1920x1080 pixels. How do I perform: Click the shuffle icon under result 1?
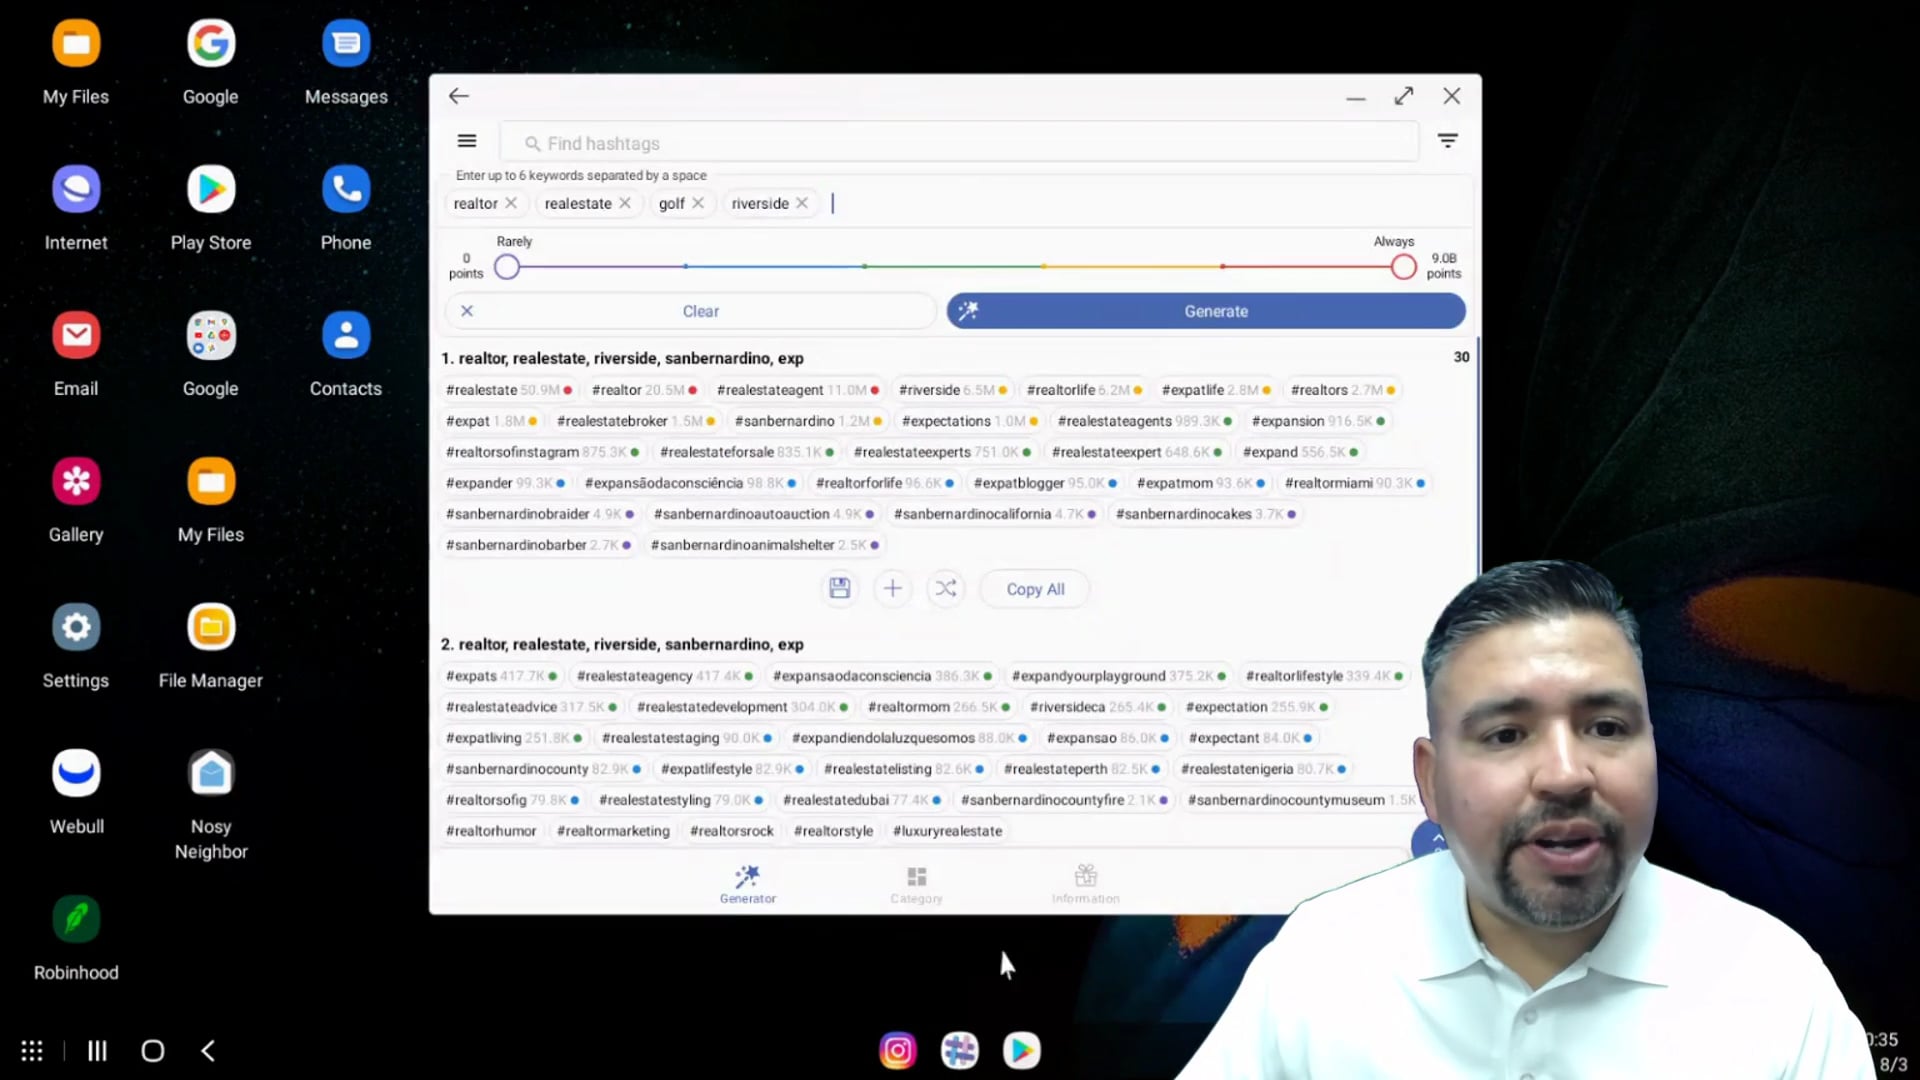pyautogui.click(x=945, y=588)
